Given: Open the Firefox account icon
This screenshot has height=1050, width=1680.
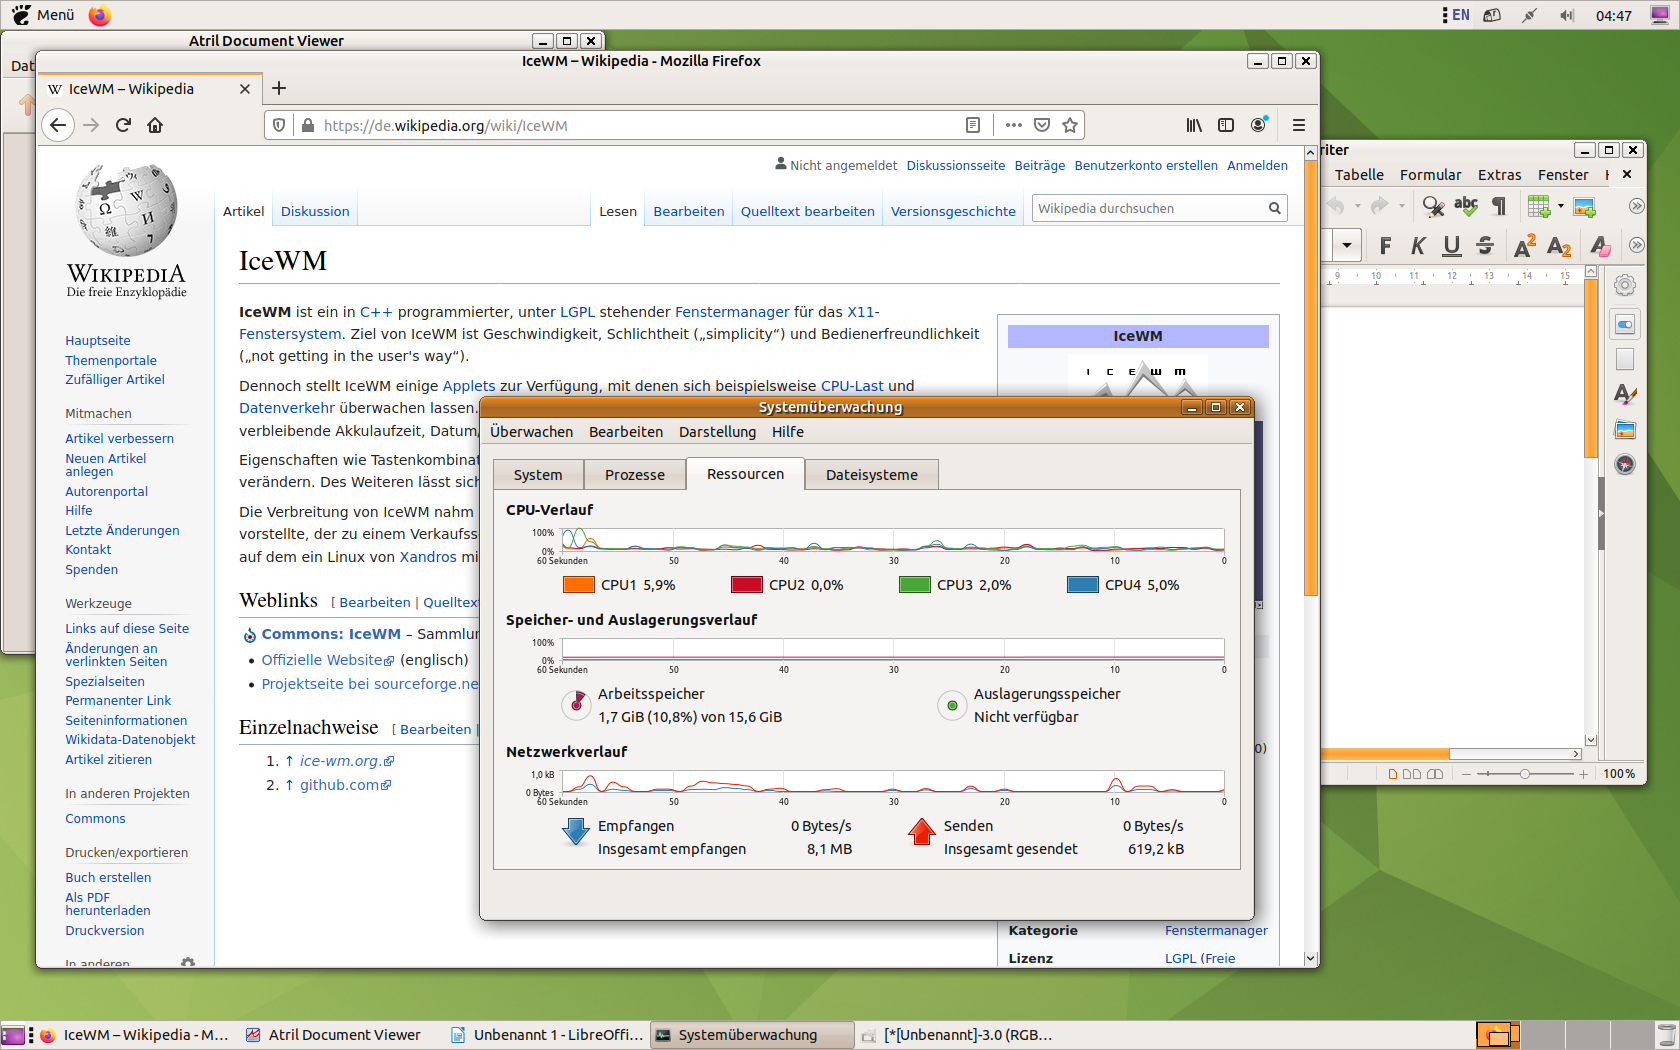Looking at the screenshot, I should pos(1259,124).
